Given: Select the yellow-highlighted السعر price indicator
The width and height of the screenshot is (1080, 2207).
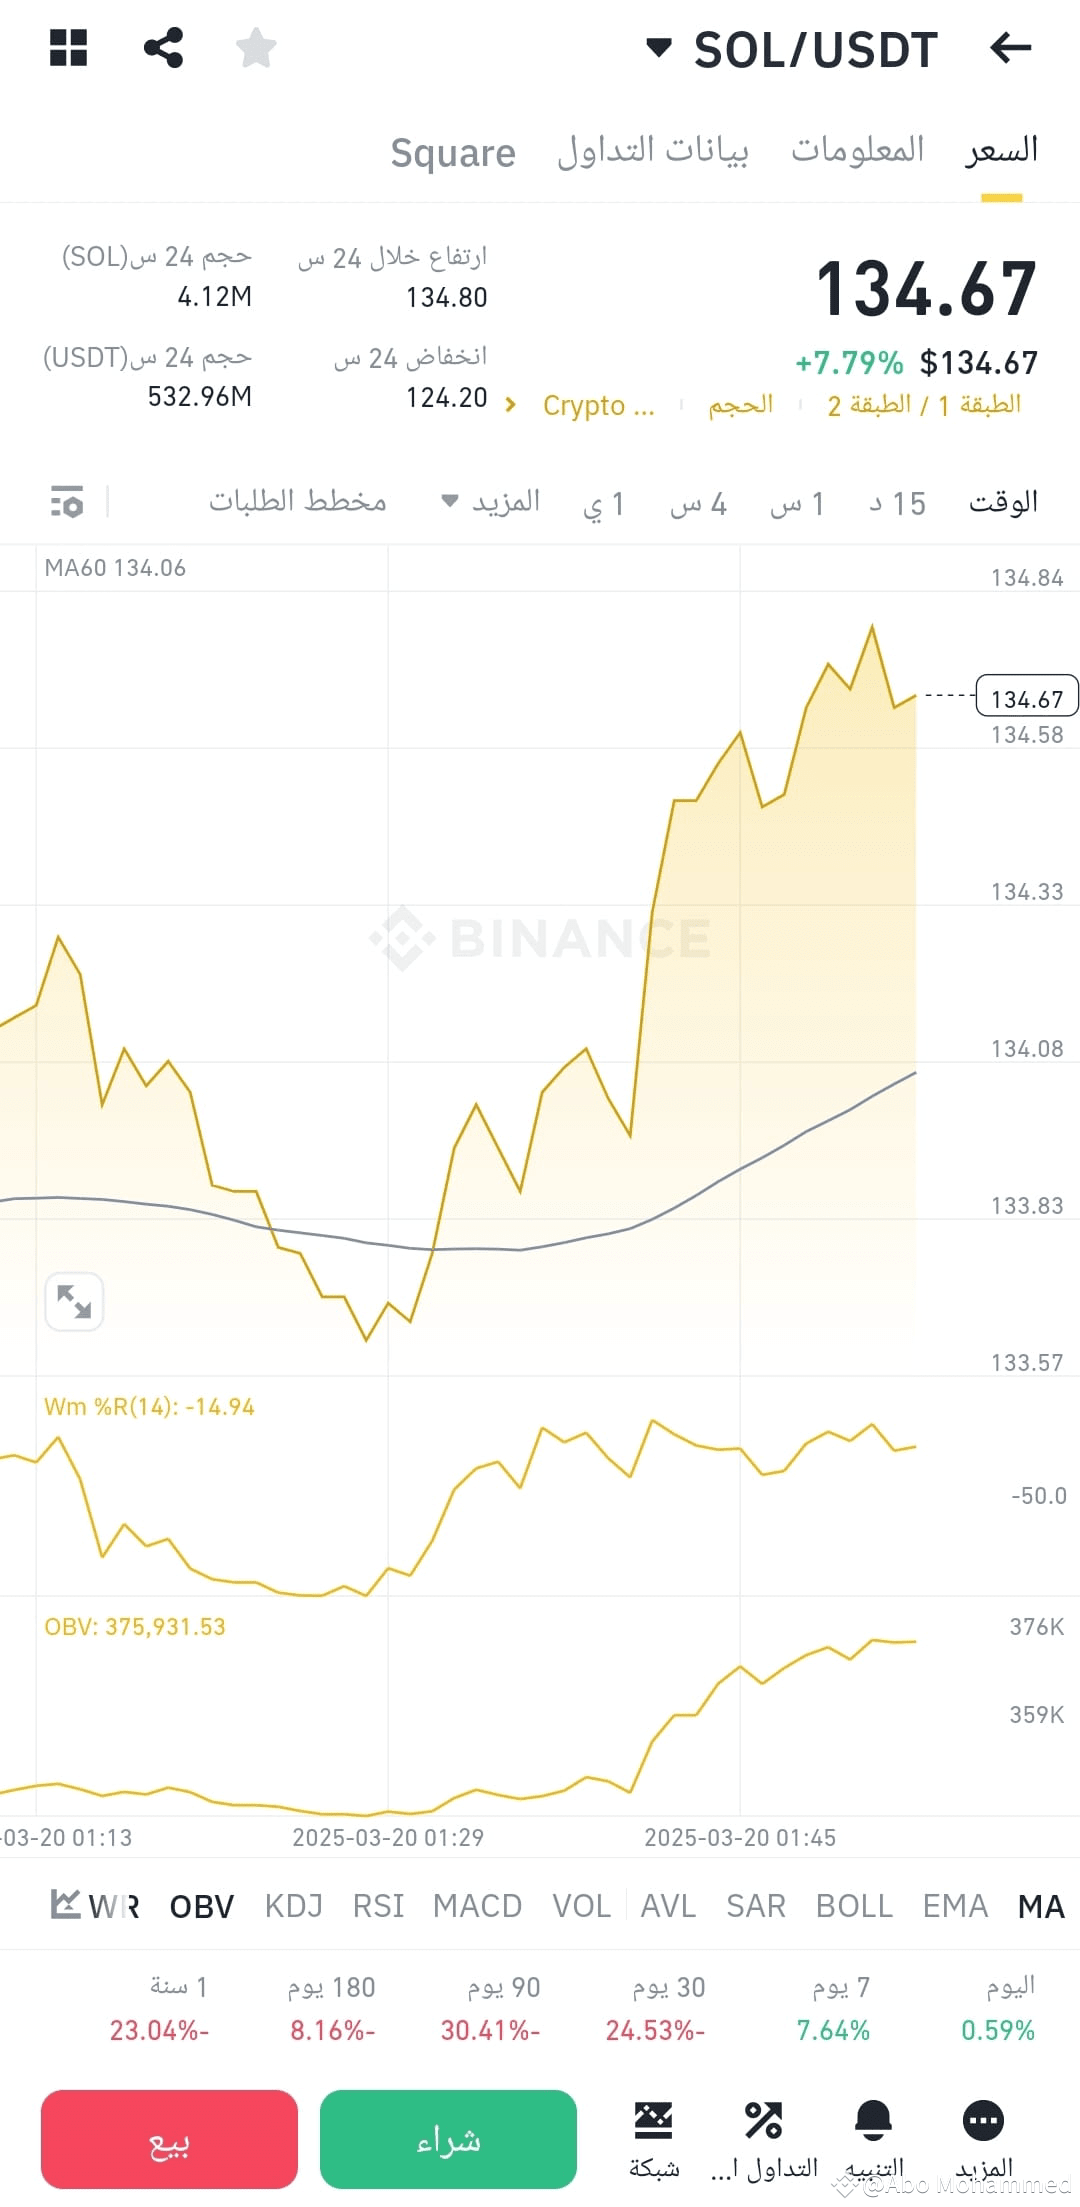Looking at the screenshot, I should click(999, 150).
